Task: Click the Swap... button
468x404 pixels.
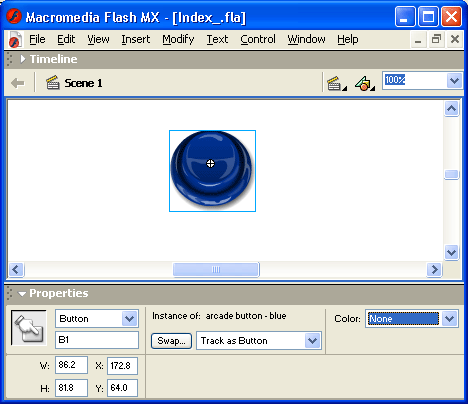Action: (171, 341)
